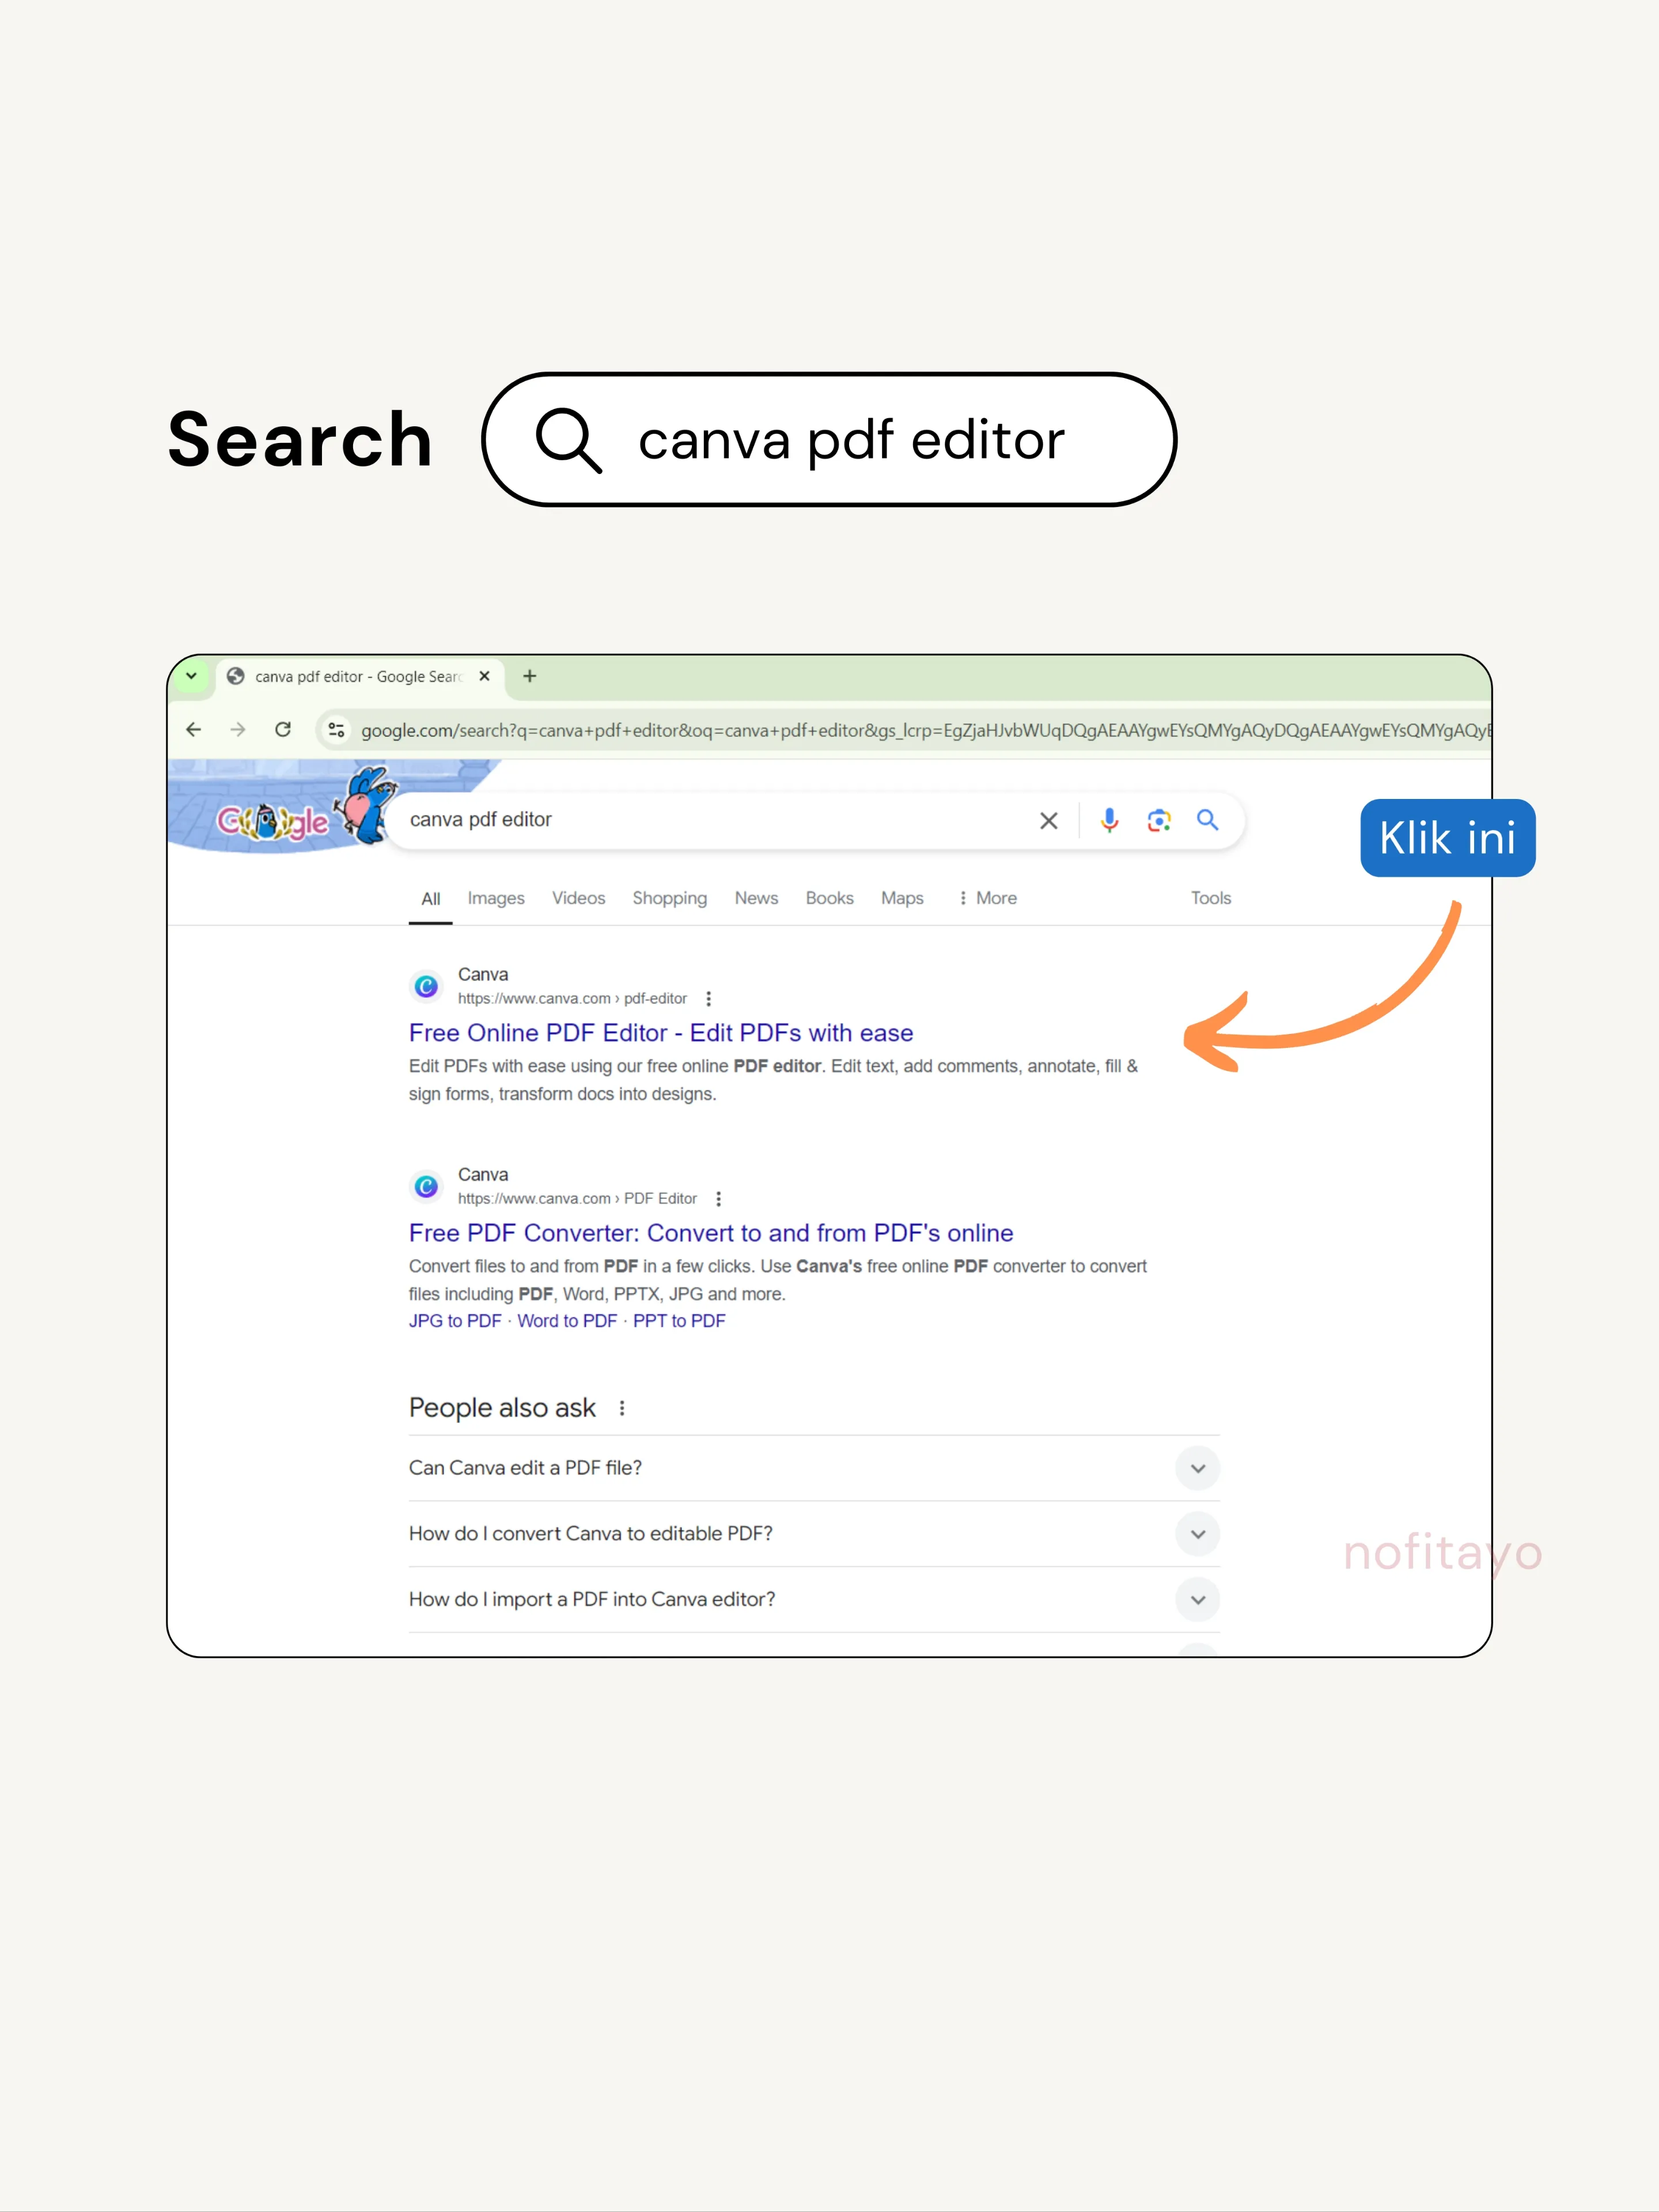The width and height of the screenshot is (1659, 2212).
Task: Open a new tab with plus icon
Action: coord(530,676)
